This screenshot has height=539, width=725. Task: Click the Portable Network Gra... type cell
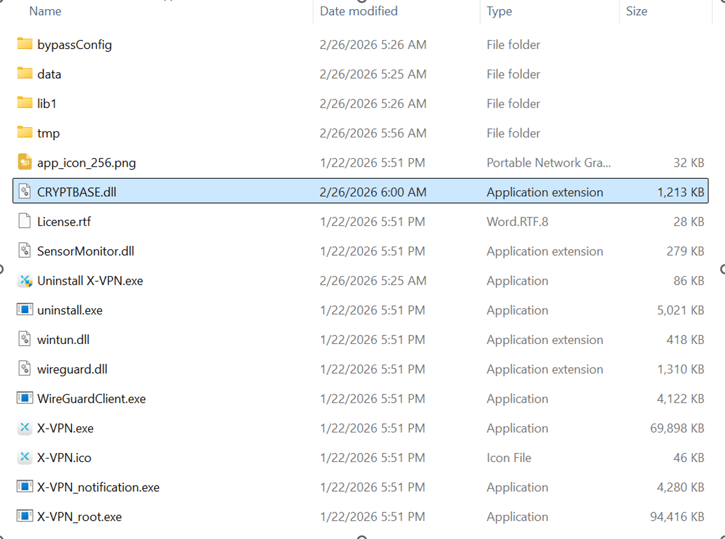click(548, 163)
